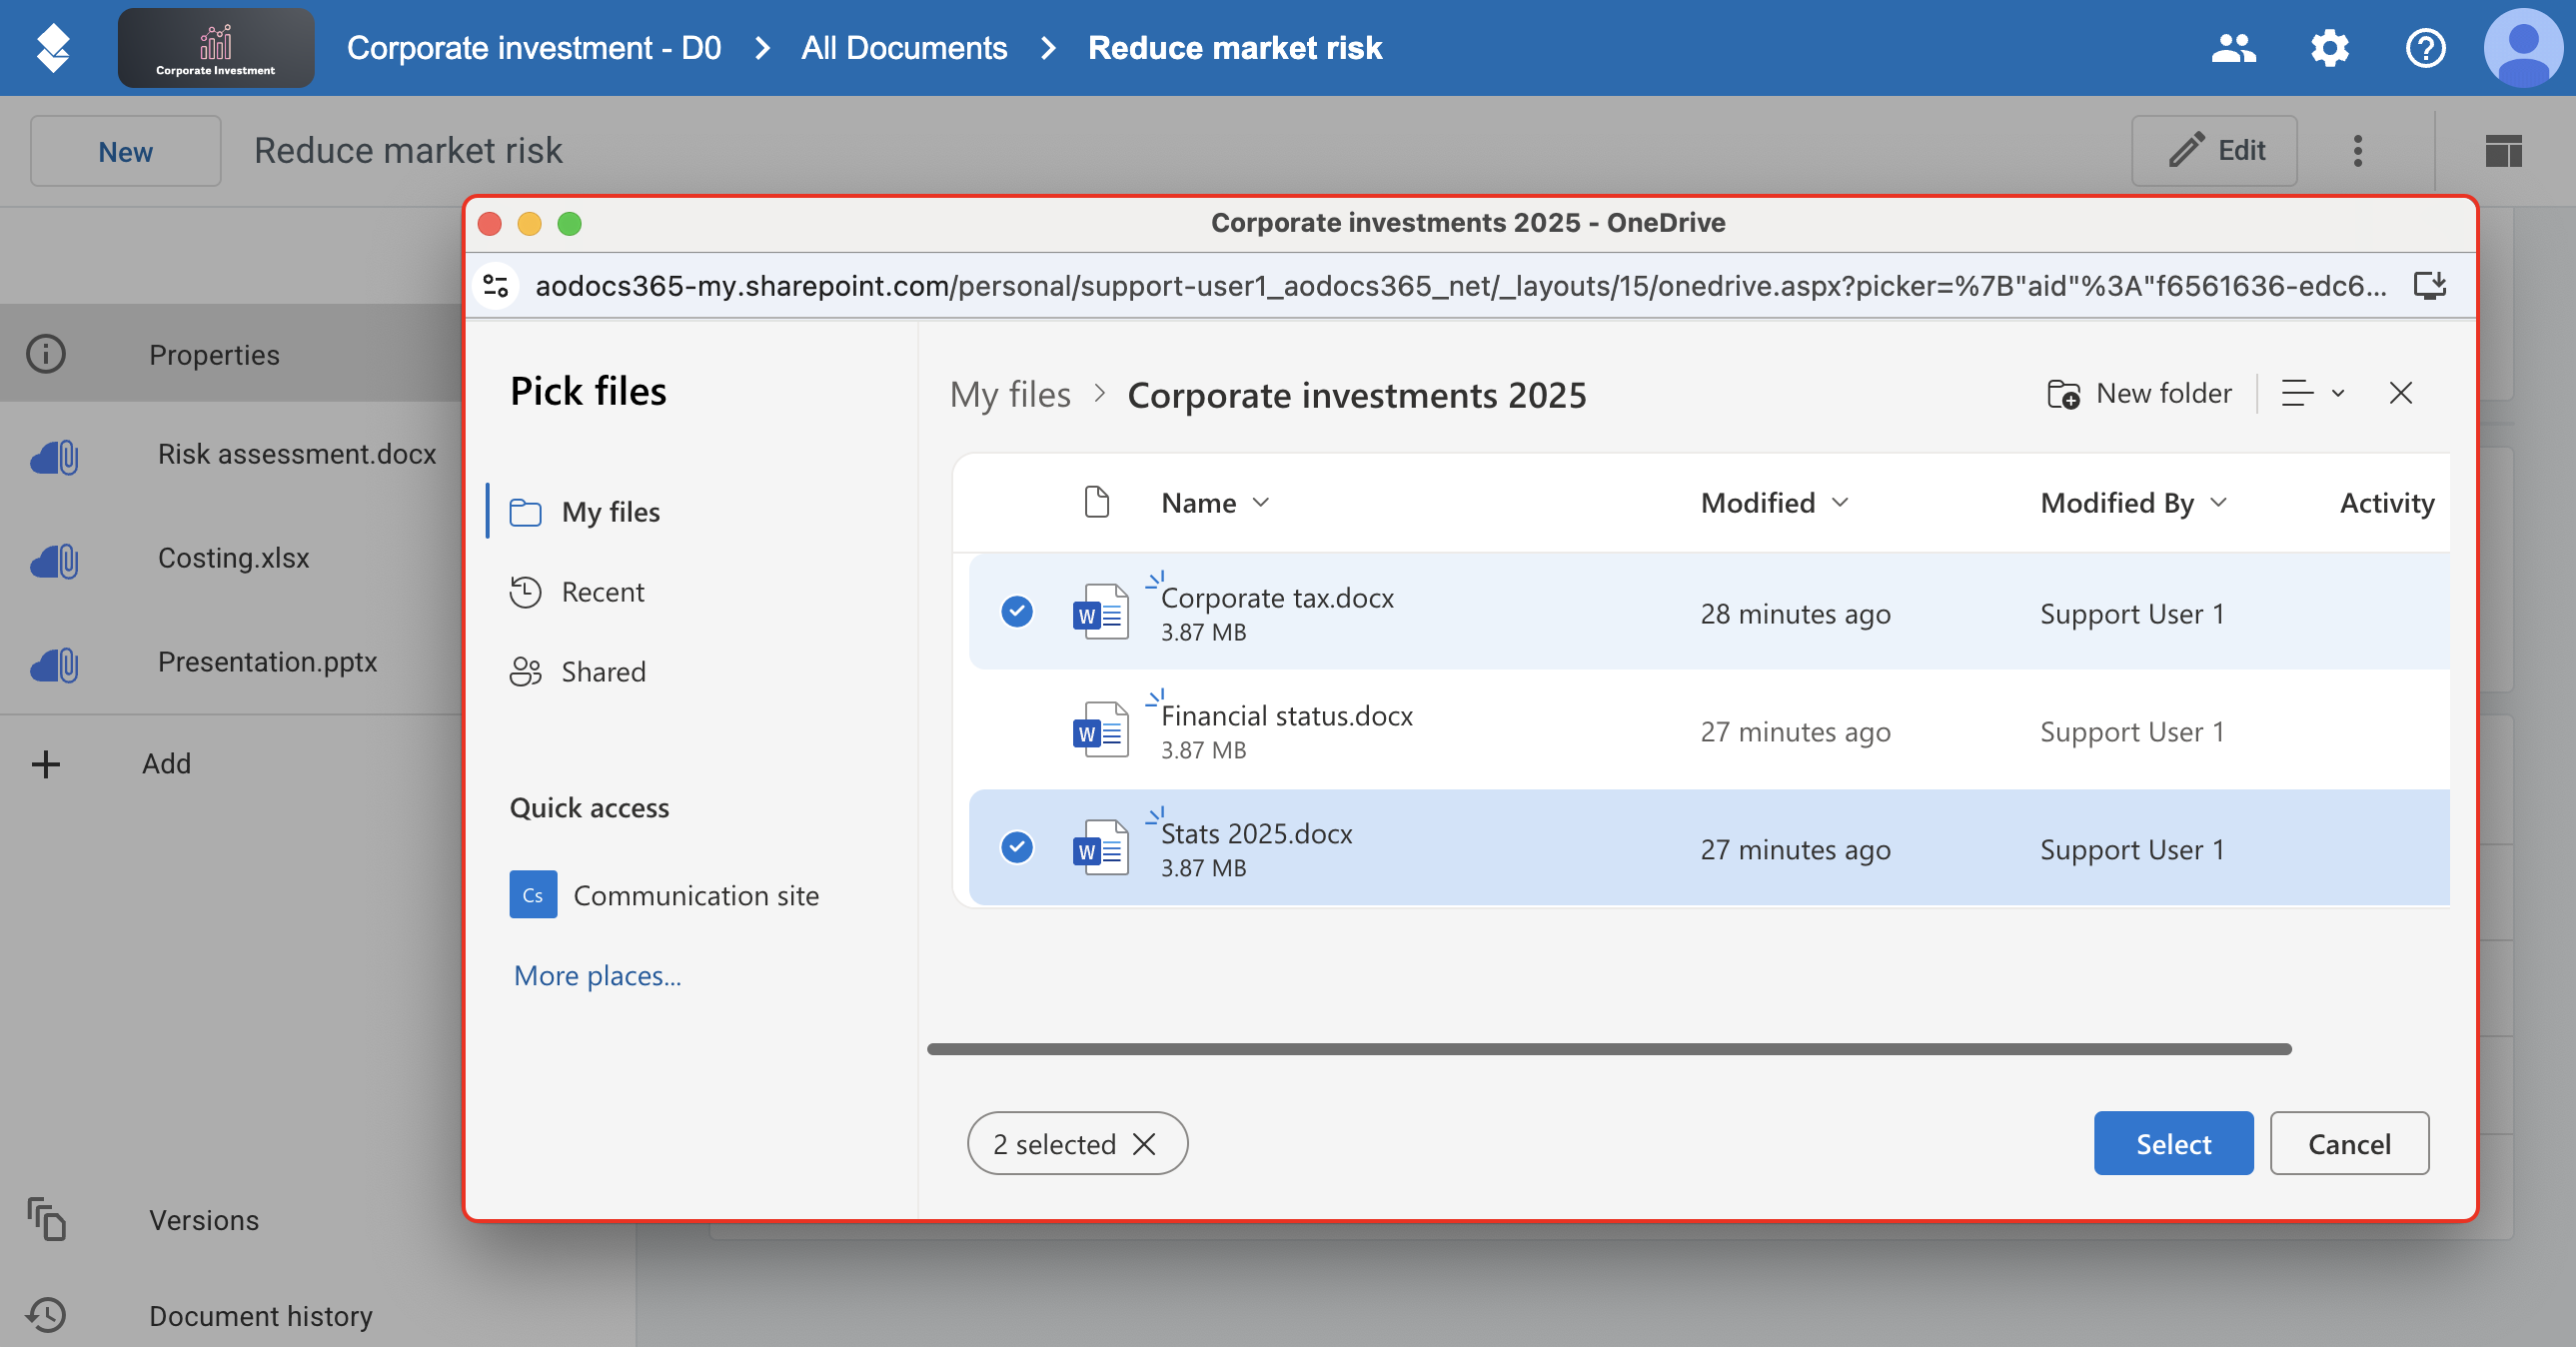Select Recent in picker sidebar

click(577, 592)
